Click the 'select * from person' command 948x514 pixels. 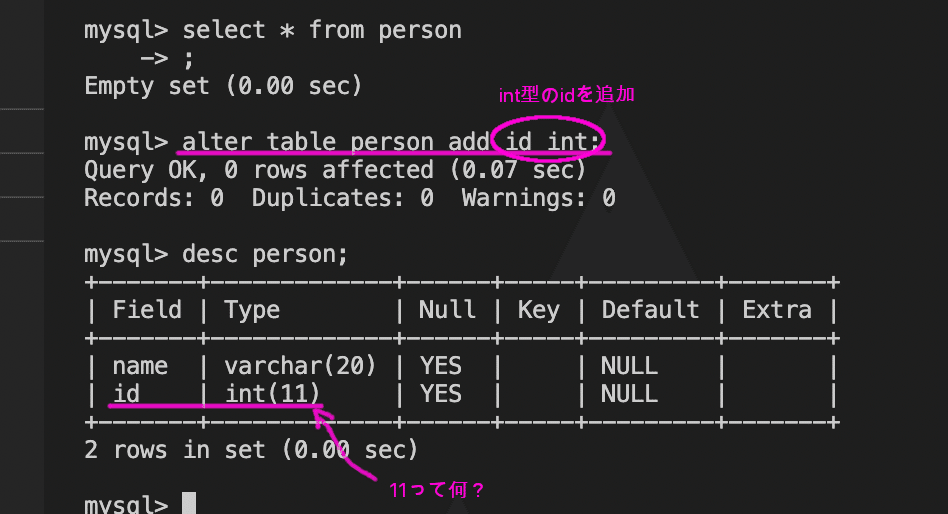click(x=322, y=30)
